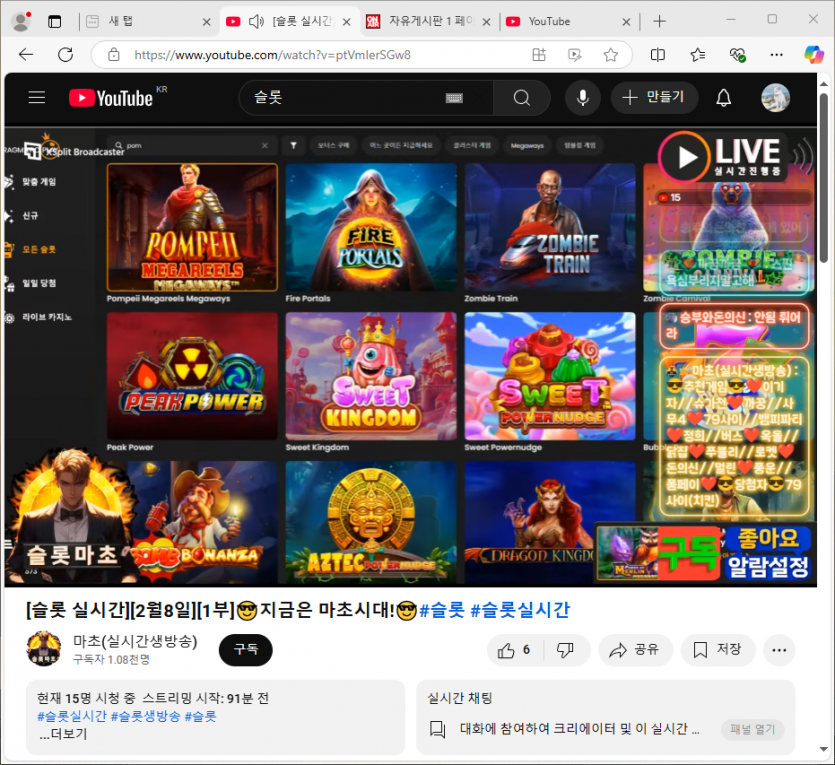
Task: Click the 구독자 1.08천명 subscriber count text
Action: 111,659
